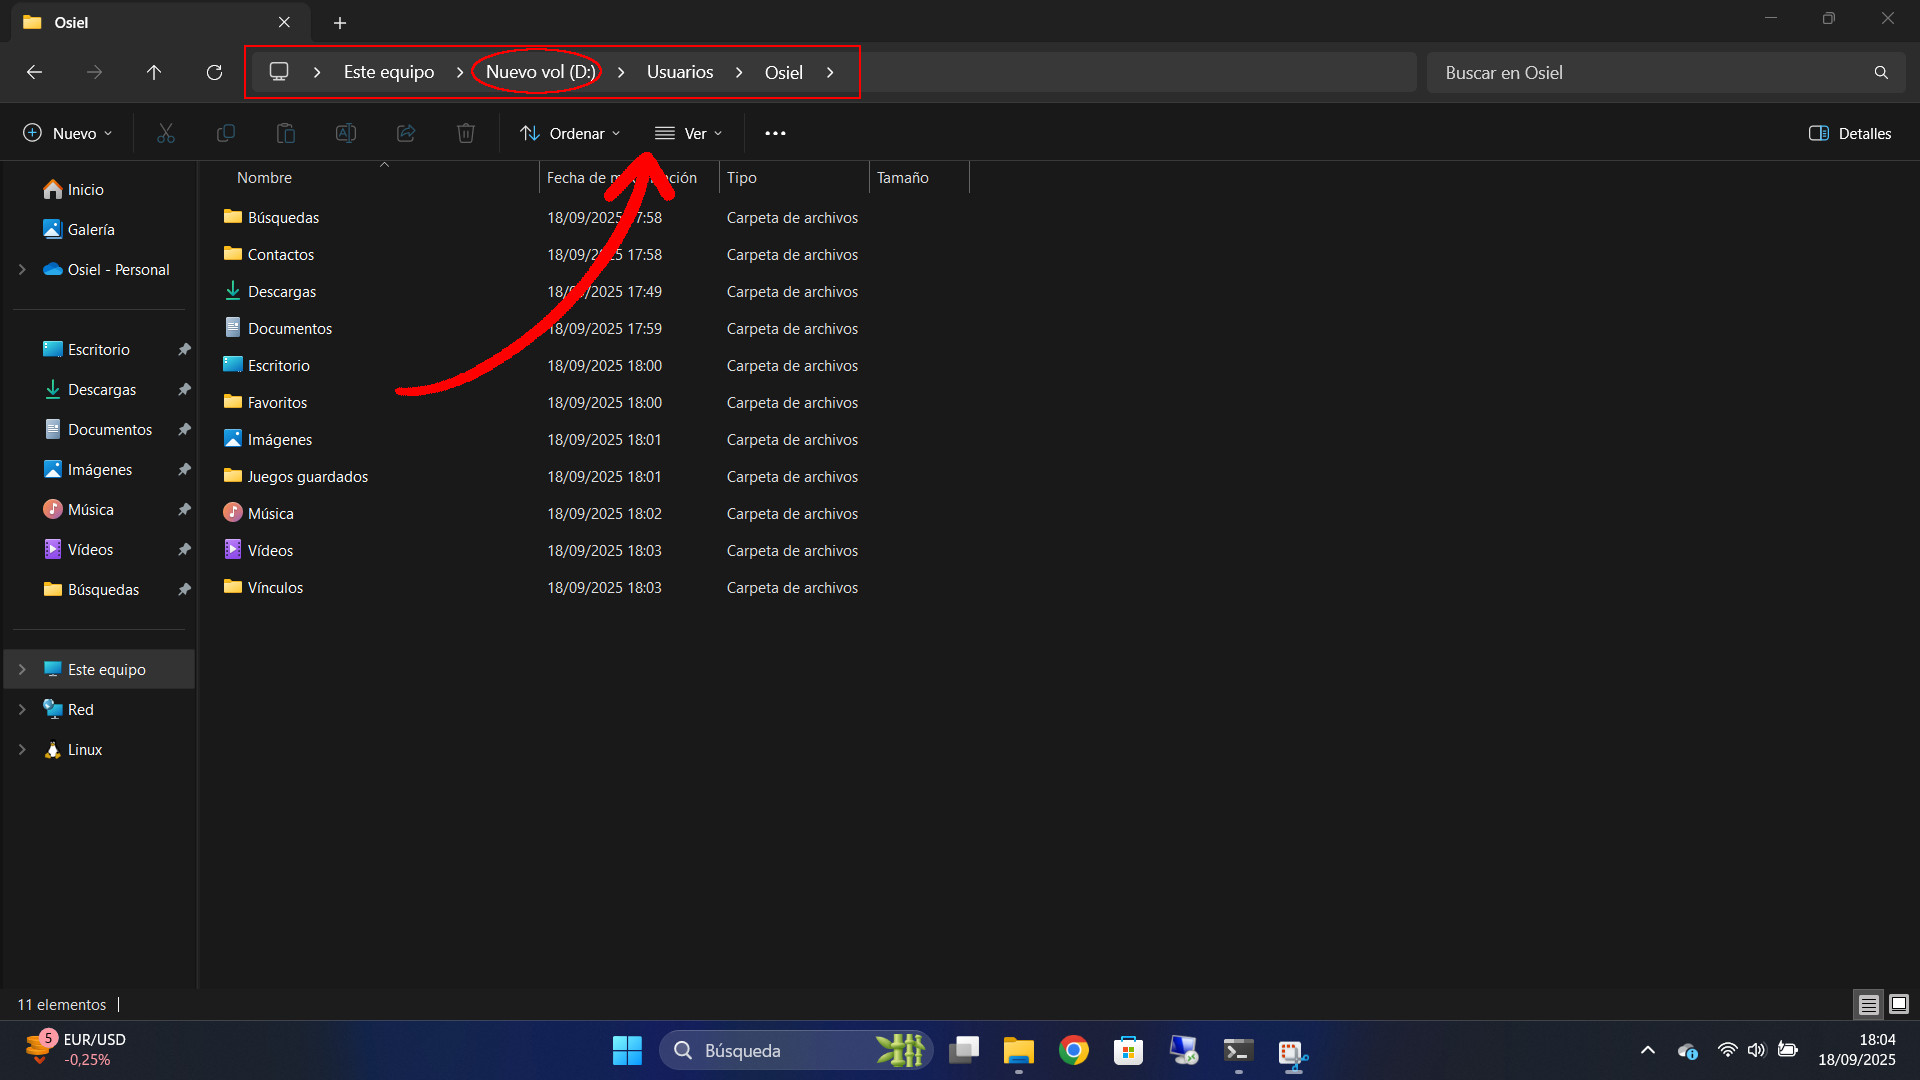Switch to details list view in status bar
The image size is (1920, 1080).
tap(1868, 1004)
